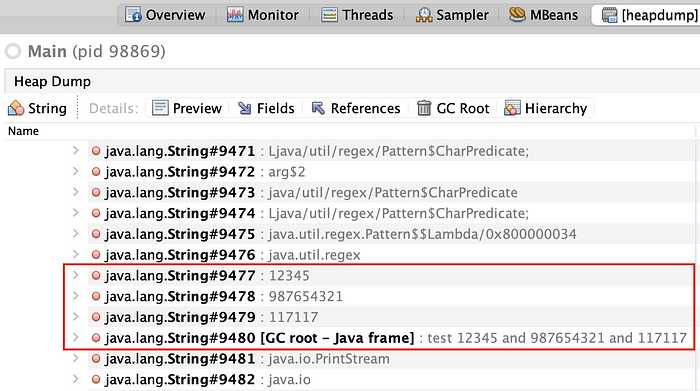
Task: Click the Name column header
Action: [23, 131]
